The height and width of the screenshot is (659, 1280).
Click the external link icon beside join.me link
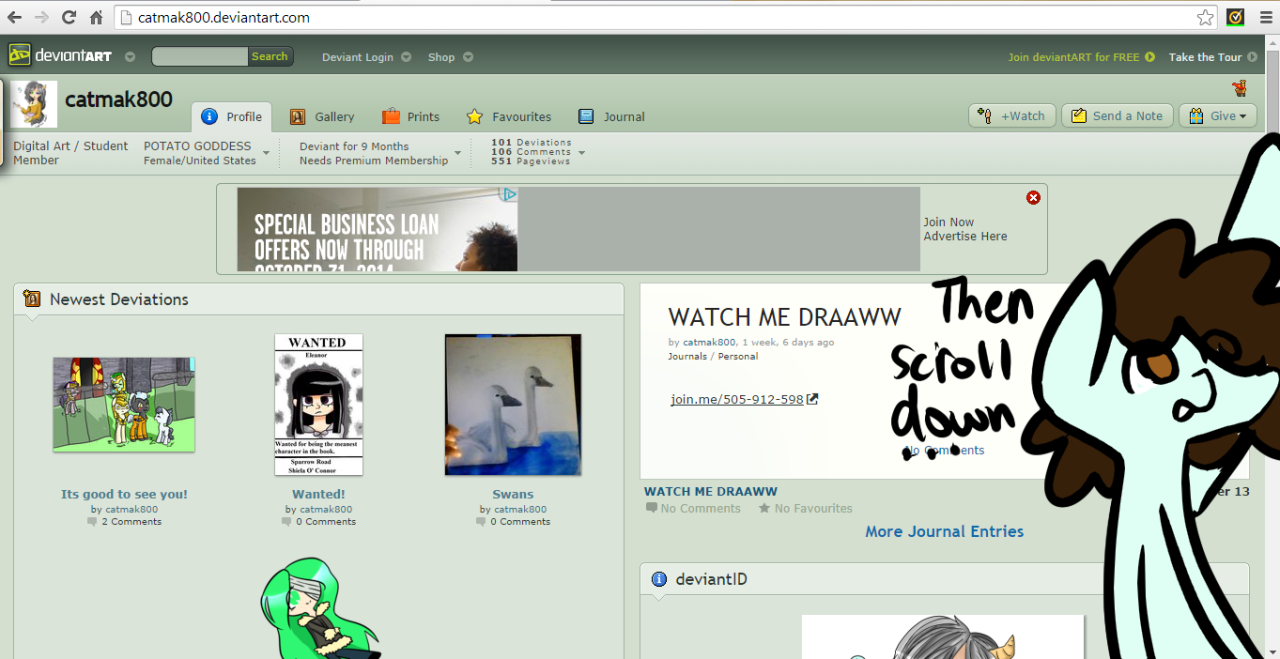813,399
